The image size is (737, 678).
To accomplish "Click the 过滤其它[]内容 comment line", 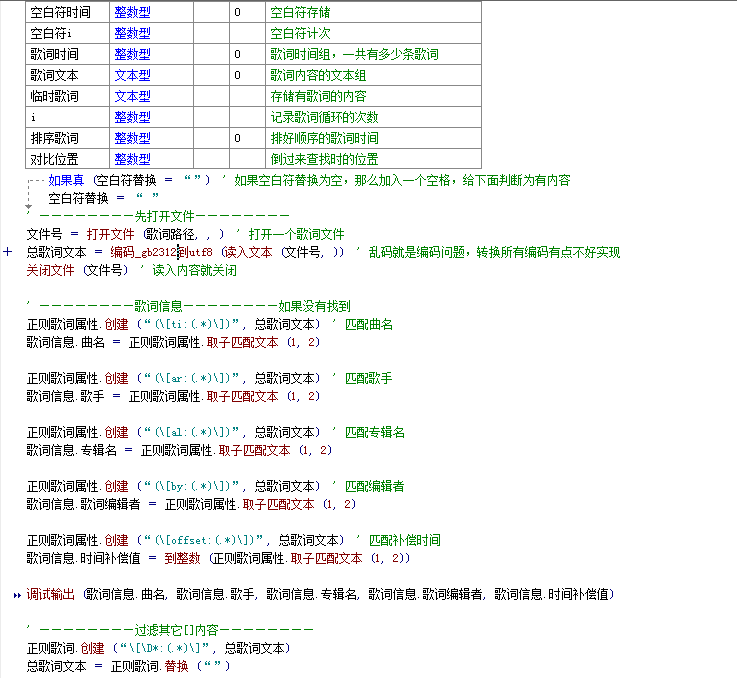I will click(170, 630).
